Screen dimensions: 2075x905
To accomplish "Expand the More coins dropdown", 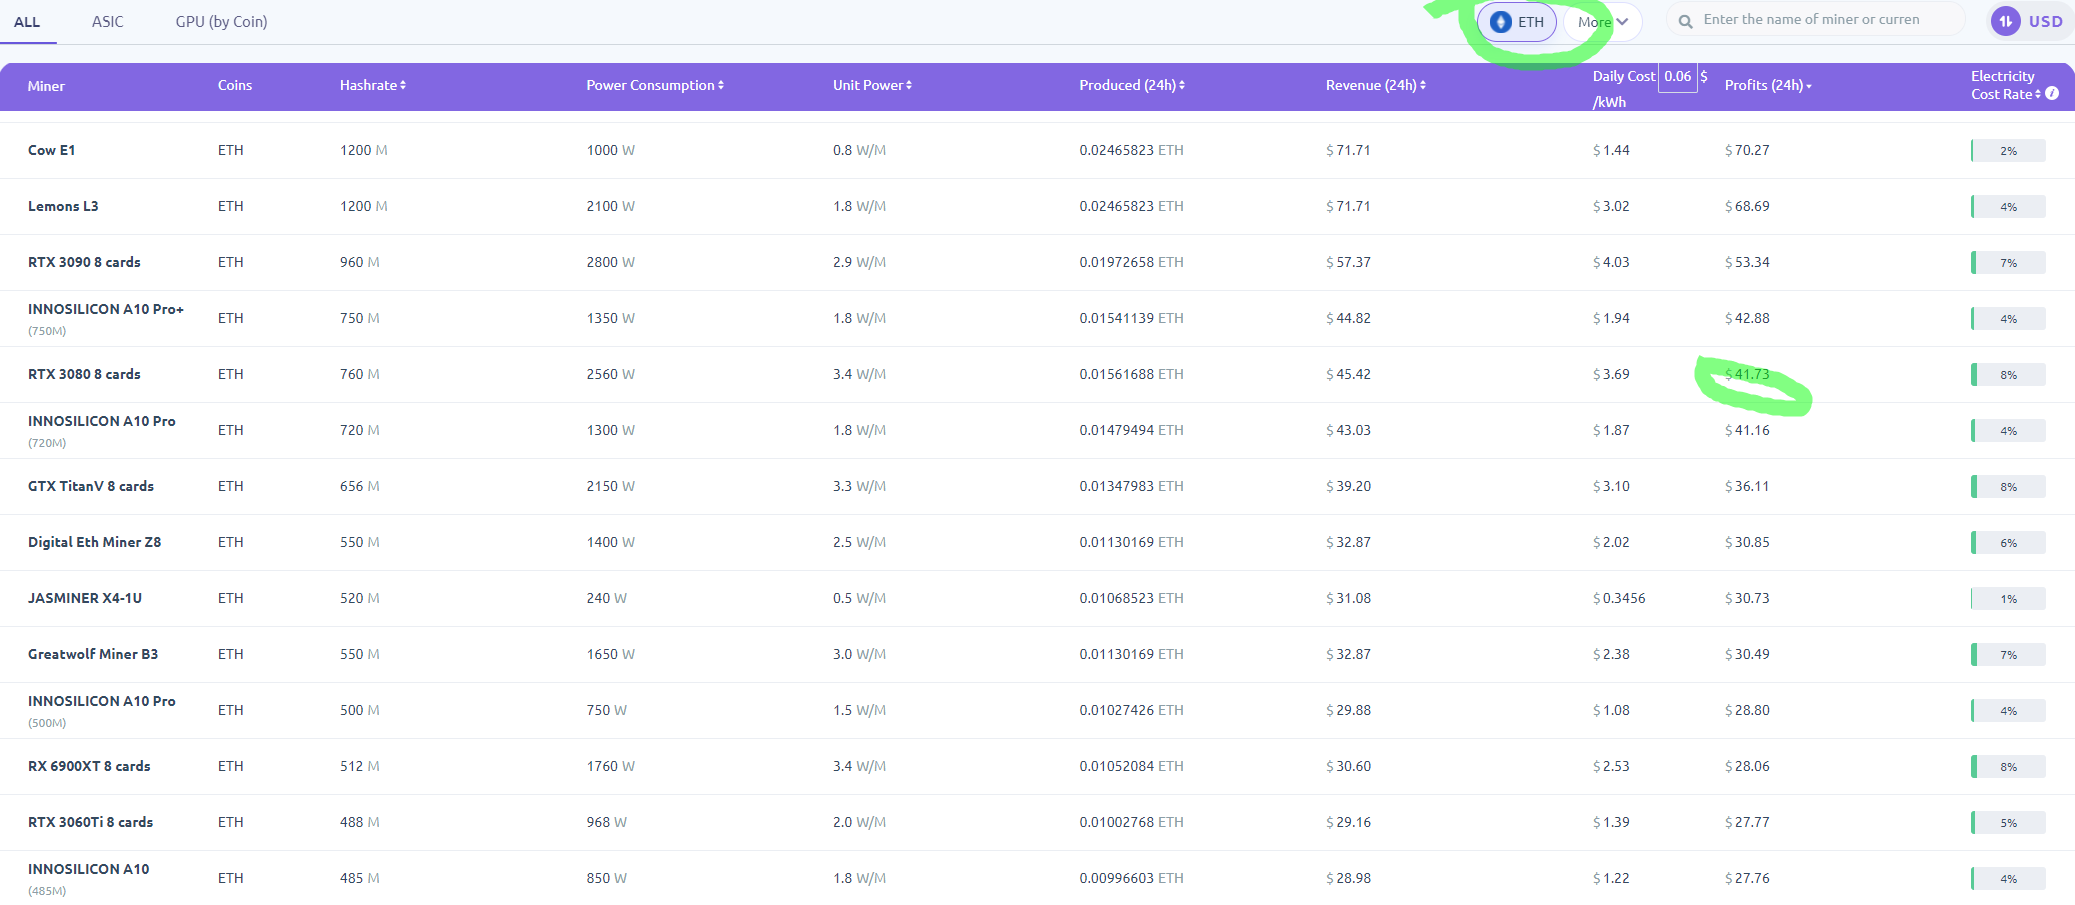I will [1603, 22].
